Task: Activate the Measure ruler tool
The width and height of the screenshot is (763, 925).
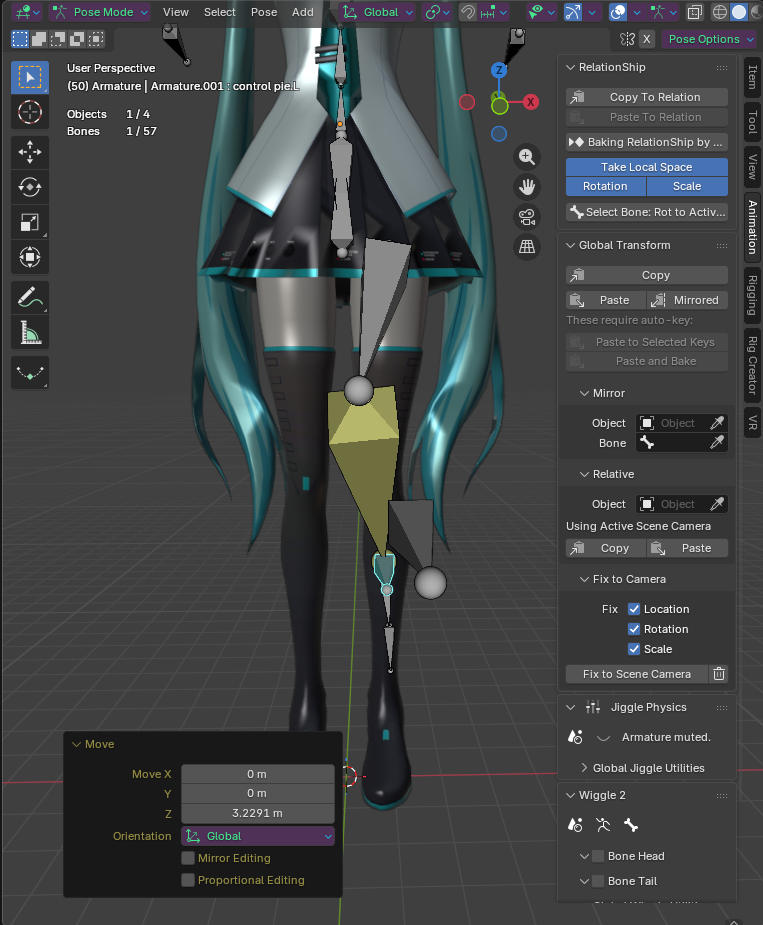Action: [x=30, y=332]
